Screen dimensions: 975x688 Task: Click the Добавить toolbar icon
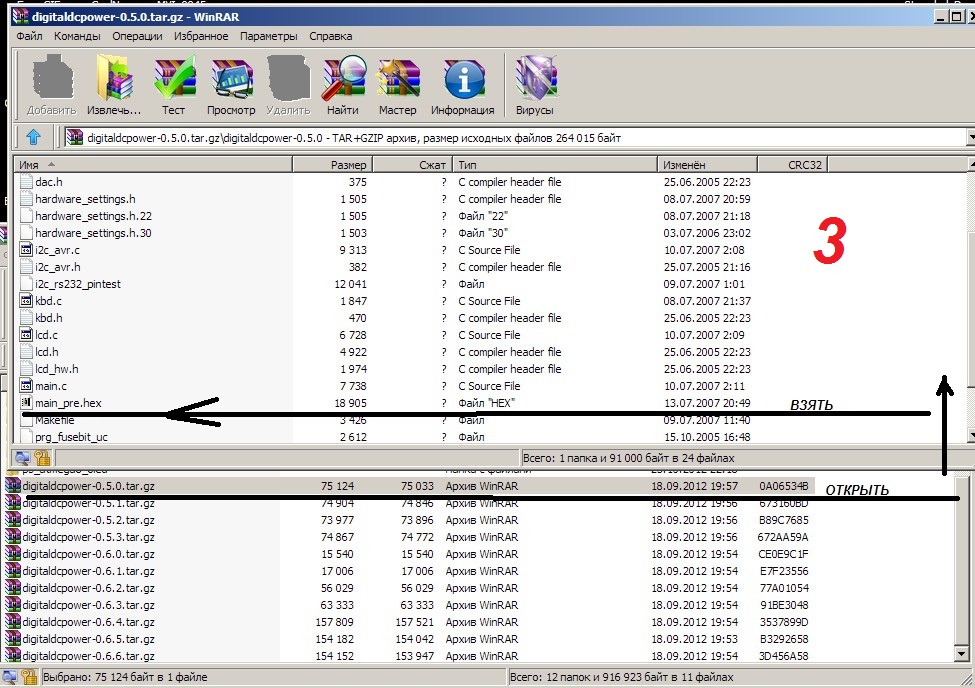tap(53, 78)
